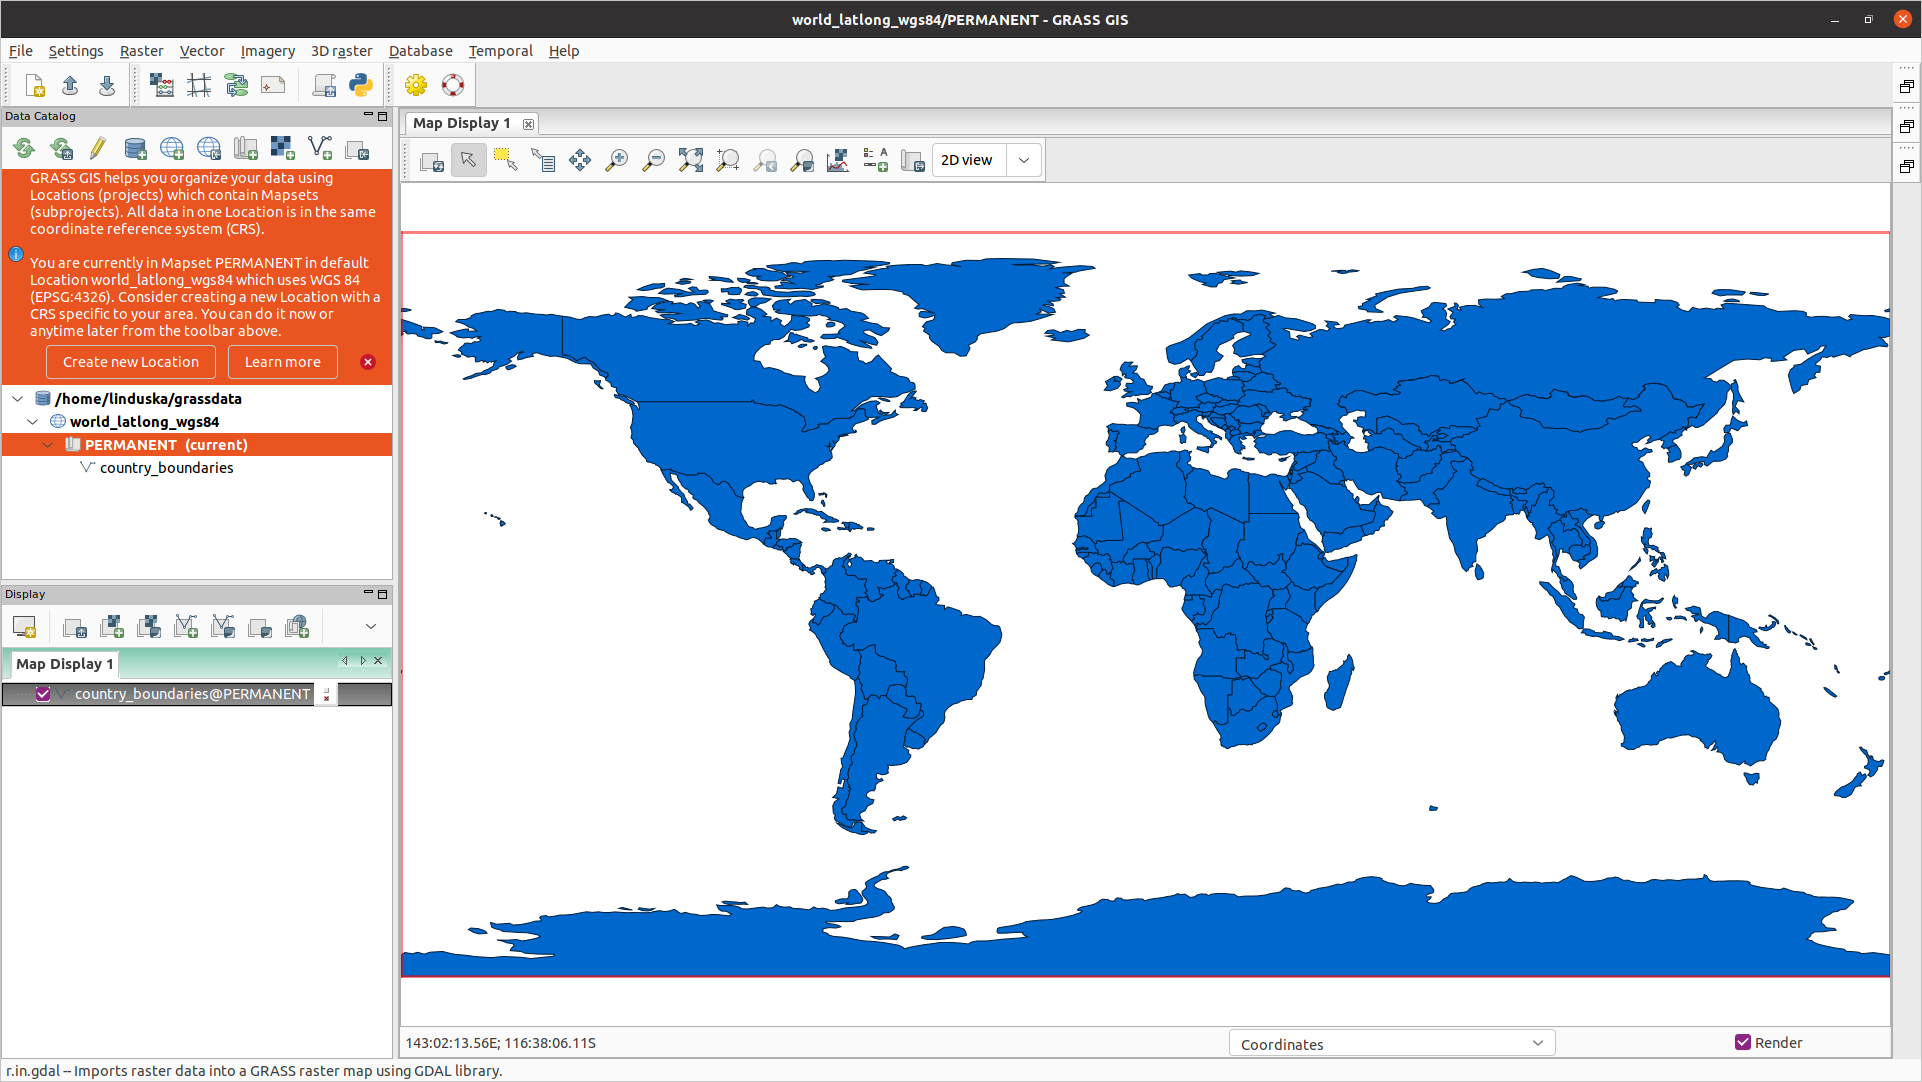
Task: Open the Raster Map Calculator
Action: [x=162, y=85]
